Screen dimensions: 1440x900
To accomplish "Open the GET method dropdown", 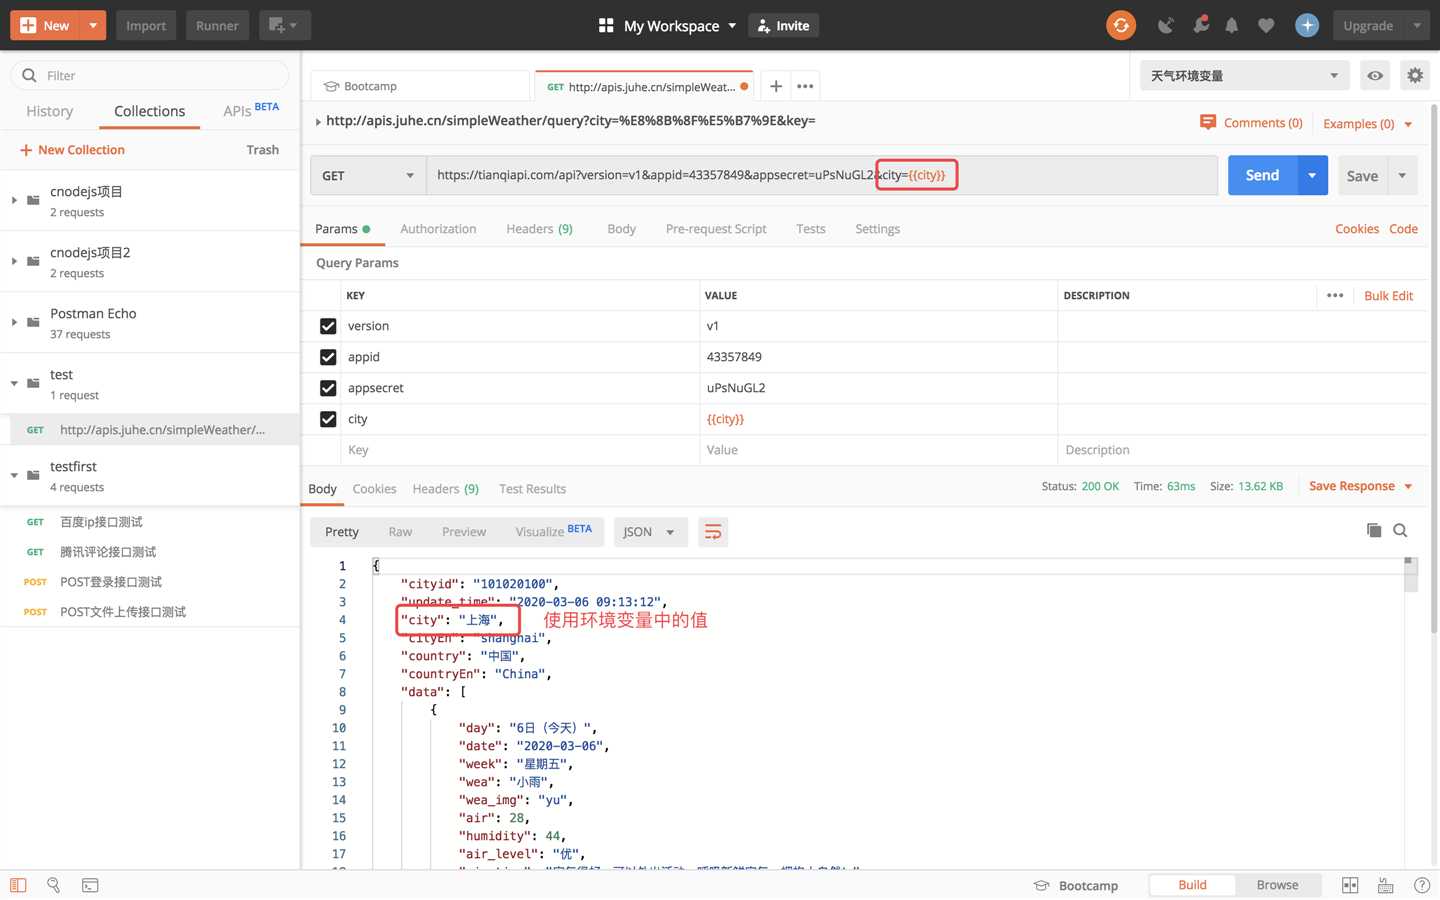I will pyautogui.click(x=368, y=175).
